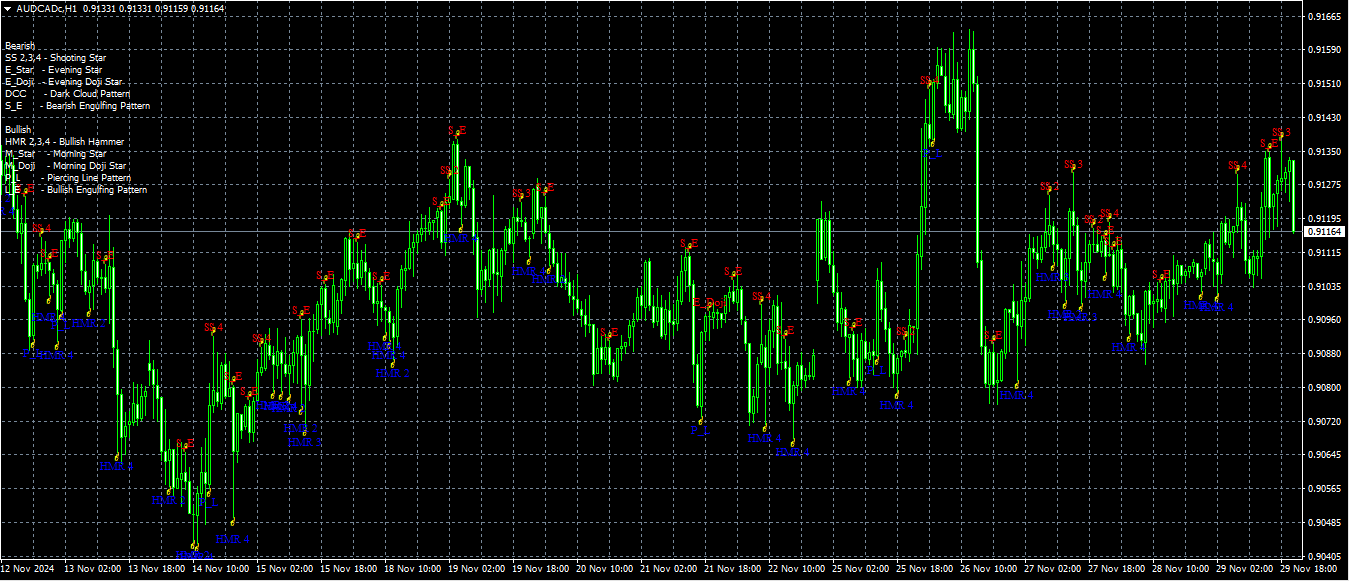Viewport: 1349px width, 581px height.
Task: Click the '12 Nov 2024' time axis label
Action: pos(28,569)
